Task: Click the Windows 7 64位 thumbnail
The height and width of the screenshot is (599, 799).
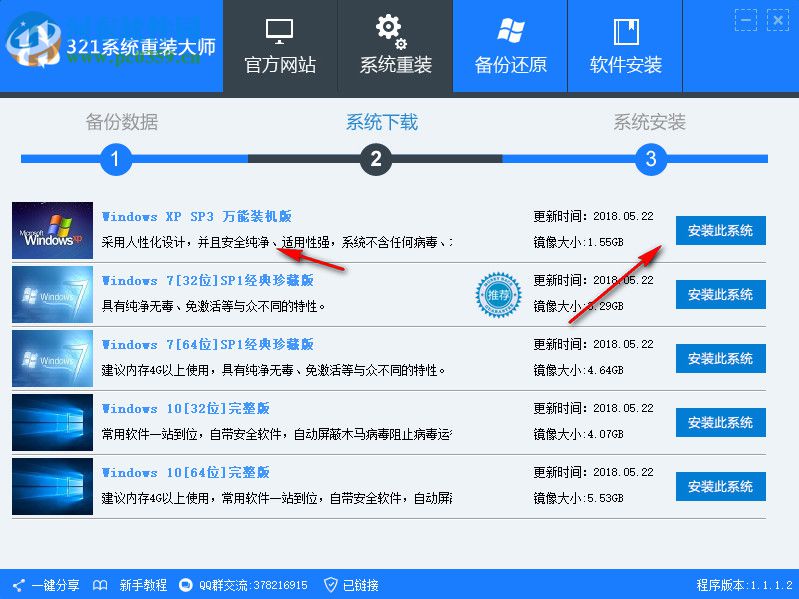Action: coord(52,359)
